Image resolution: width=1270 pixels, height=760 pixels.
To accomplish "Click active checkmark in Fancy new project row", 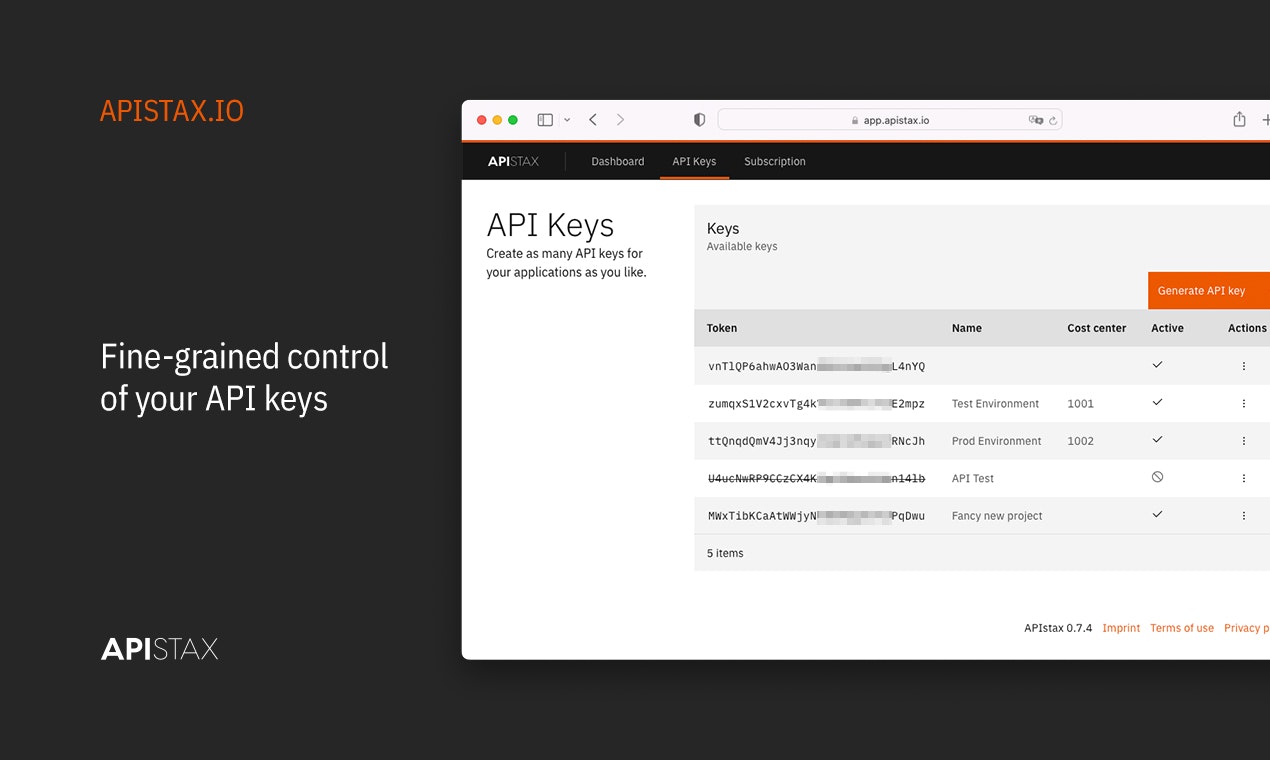I will pyautogui.click(x=1157, y=514).
